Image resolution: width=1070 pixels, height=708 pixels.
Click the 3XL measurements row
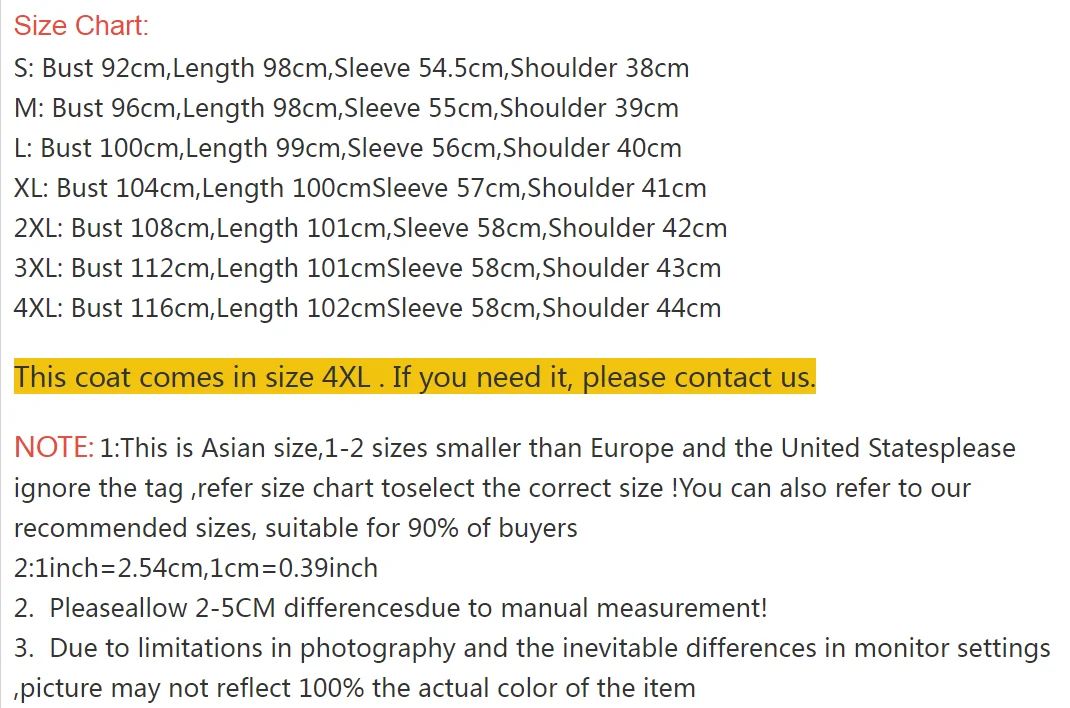tap(367, 268)
